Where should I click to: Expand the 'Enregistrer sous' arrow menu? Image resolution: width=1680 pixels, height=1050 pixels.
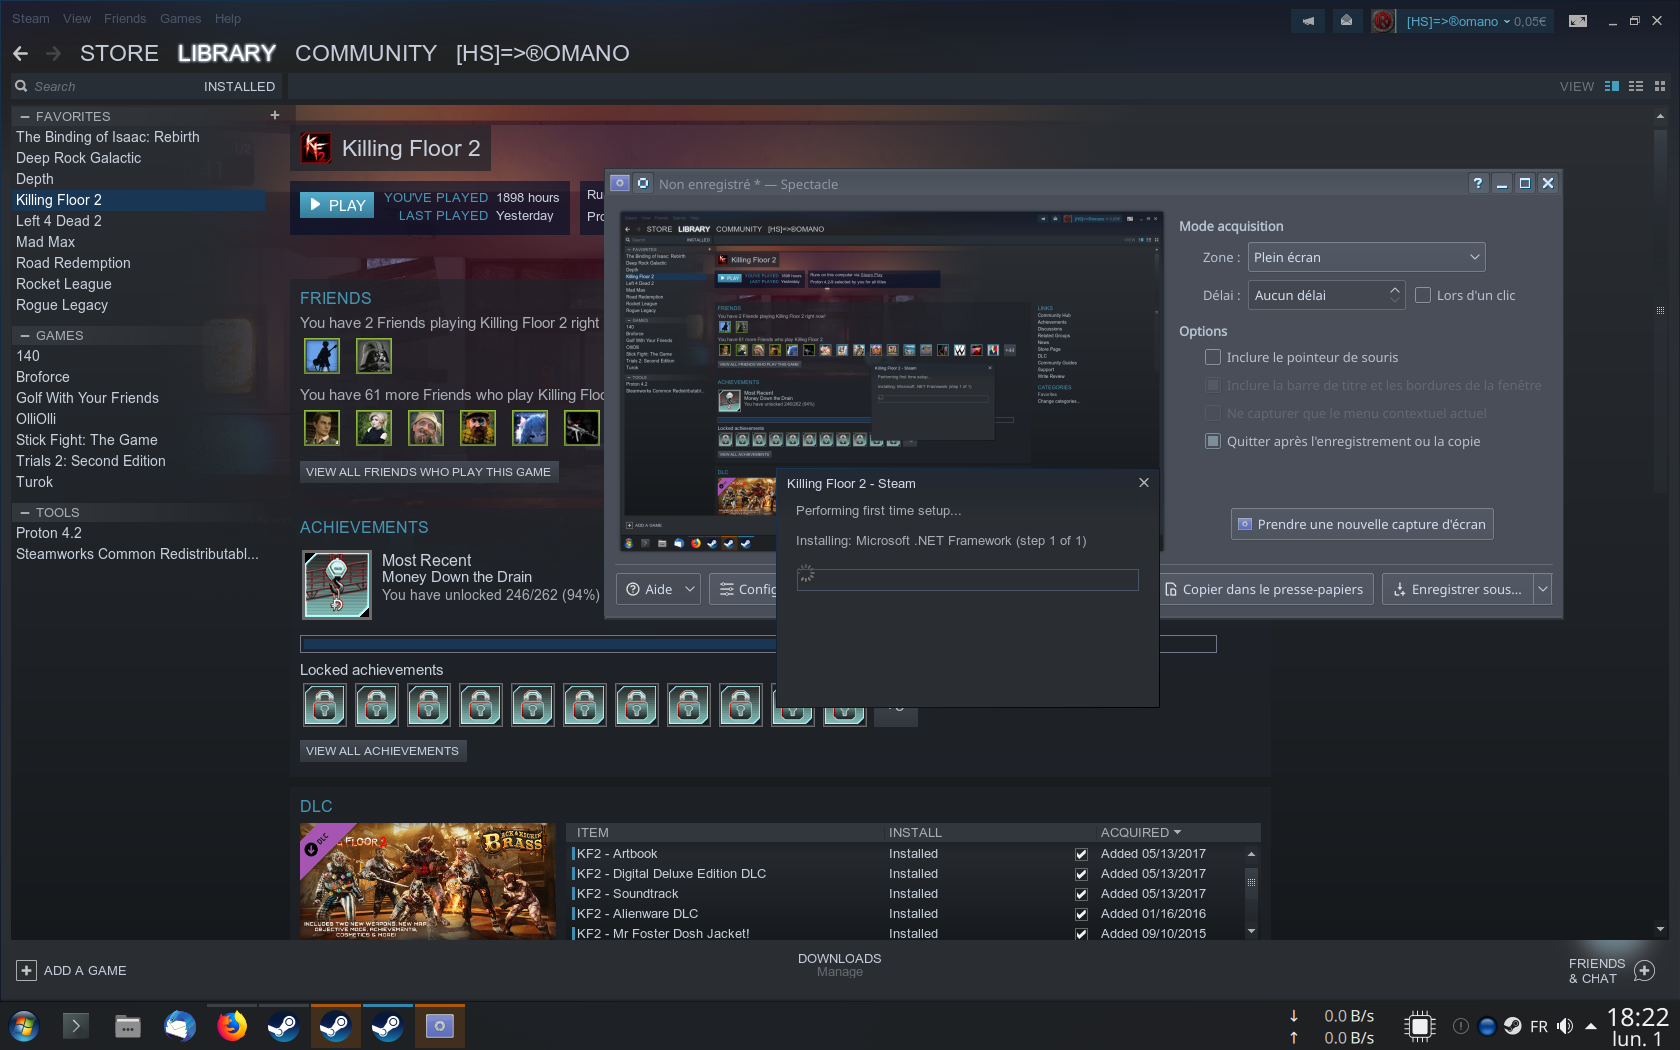click(x=1543, y=589)
